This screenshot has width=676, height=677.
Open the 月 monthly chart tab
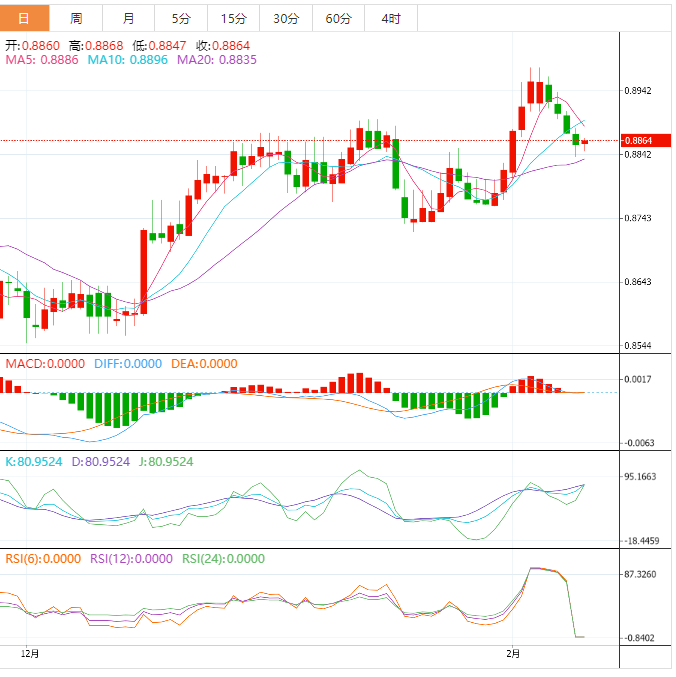click(x=129, y=18)
